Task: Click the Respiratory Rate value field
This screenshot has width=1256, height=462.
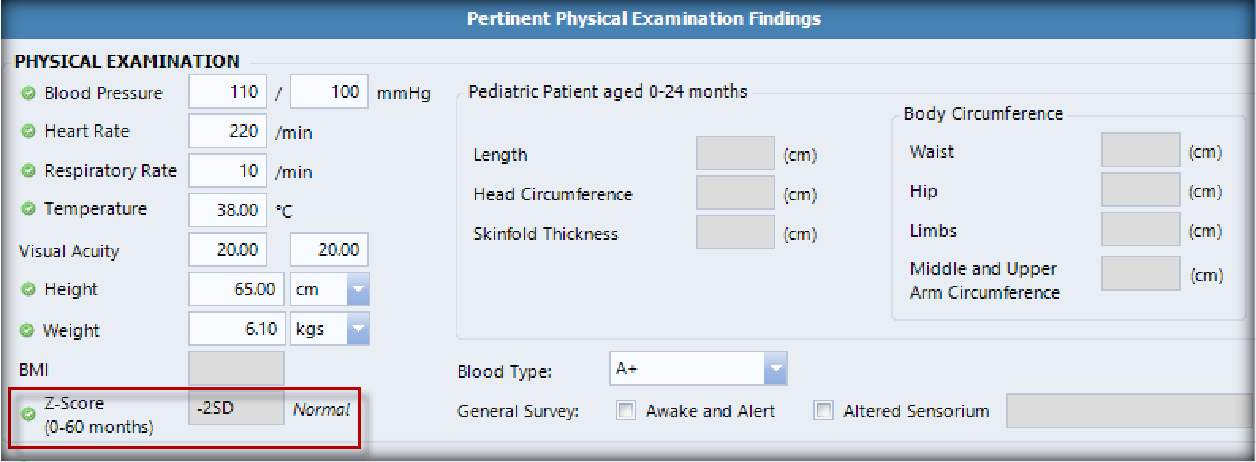Action: click(x=228, y=171)
